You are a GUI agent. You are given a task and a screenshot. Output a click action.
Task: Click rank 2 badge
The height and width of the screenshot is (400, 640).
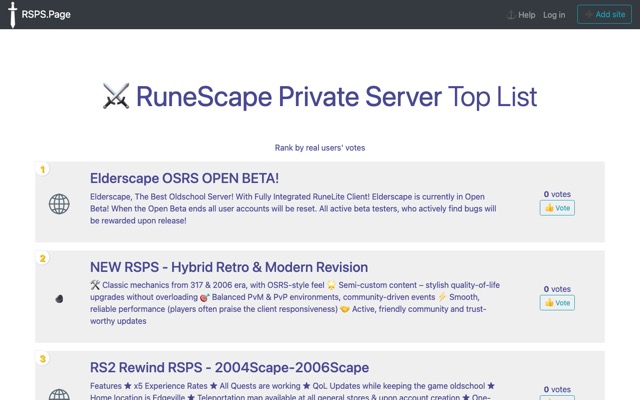(42, 258)
